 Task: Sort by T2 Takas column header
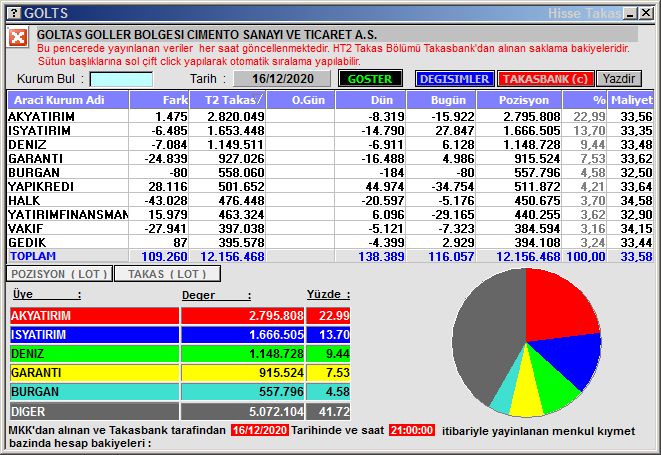[x=228, y=100]
